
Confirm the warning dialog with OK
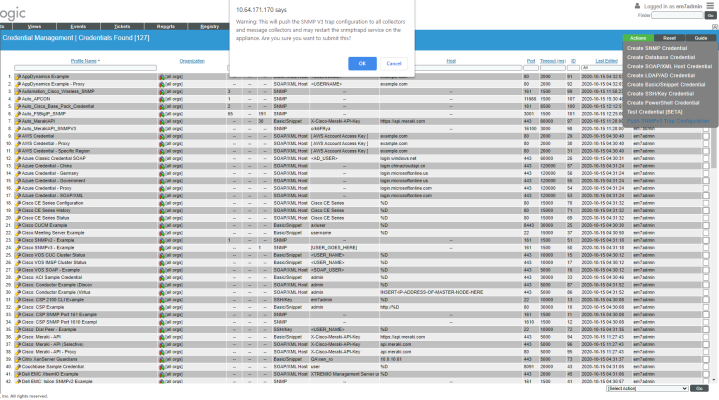click(362, 63)
